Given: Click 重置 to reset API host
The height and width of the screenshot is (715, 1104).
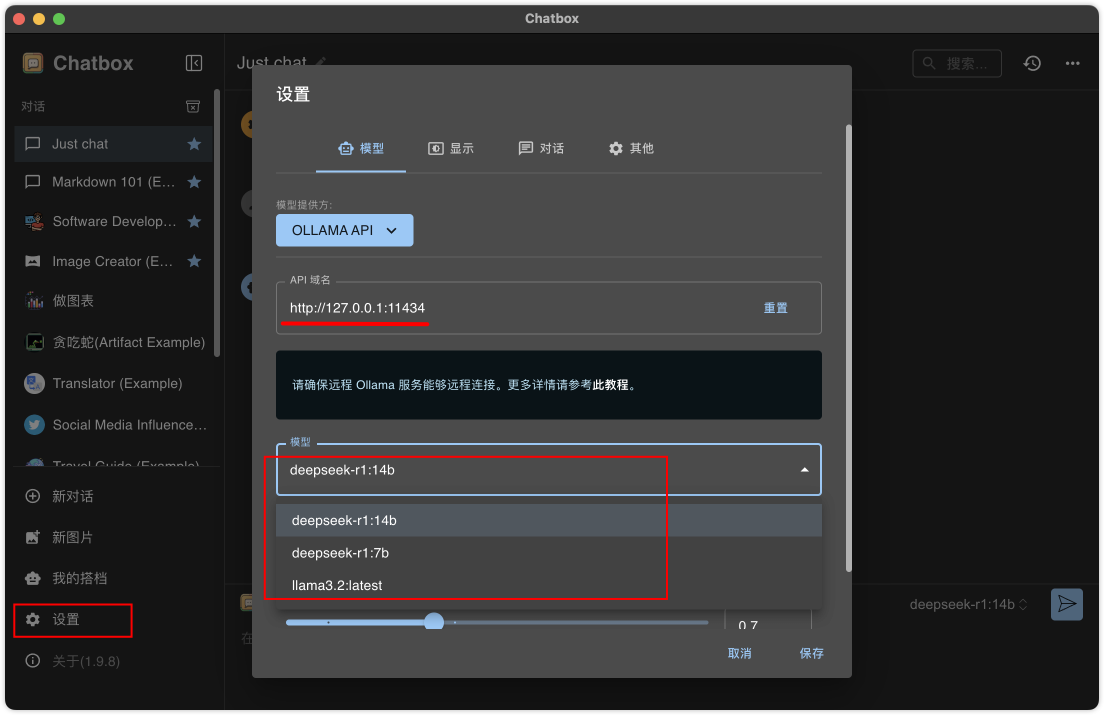Looking at the screenshot, I should click(x=775, y=308).
